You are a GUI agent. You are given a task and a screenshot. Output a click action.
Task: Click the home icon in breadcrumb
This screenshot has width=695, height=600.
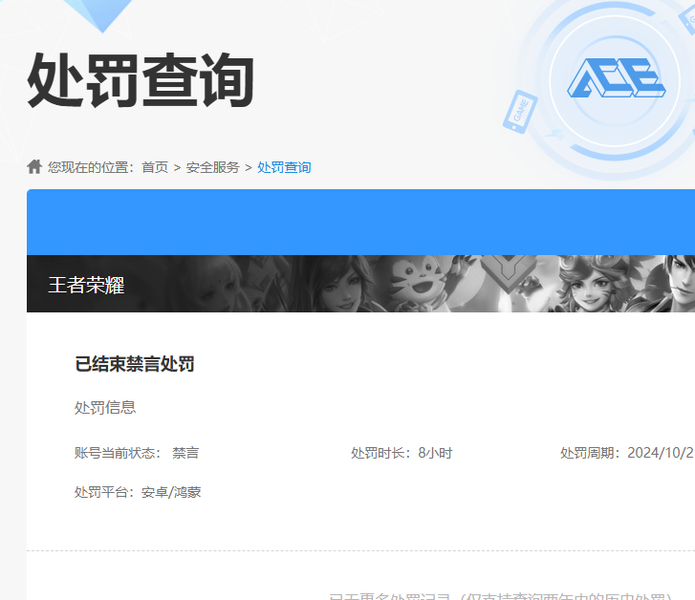click(35, 167)
